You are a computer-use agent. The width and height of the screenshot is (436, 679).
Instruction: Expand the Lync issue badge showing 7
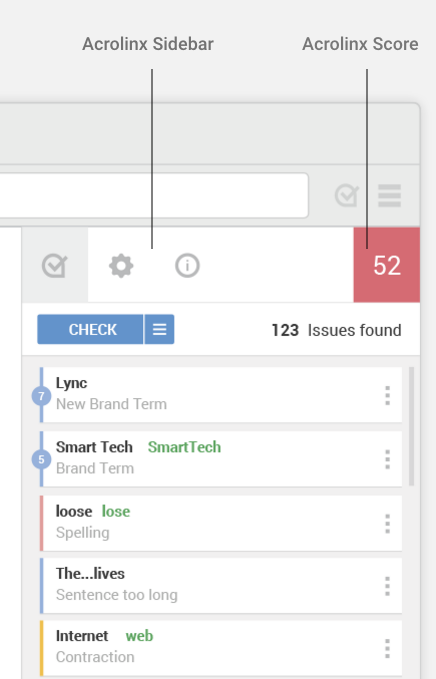[41, 396]
